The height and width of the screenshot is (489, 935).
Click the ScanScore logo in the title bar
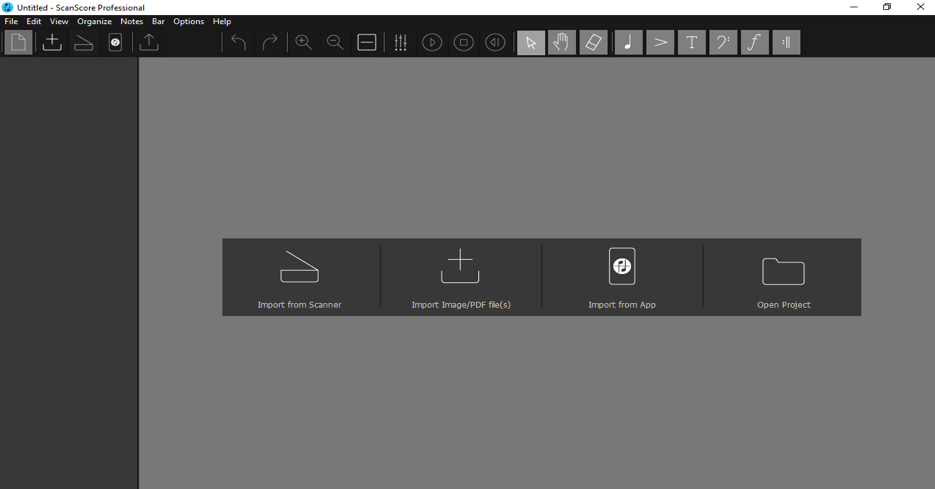coord(8,7)
